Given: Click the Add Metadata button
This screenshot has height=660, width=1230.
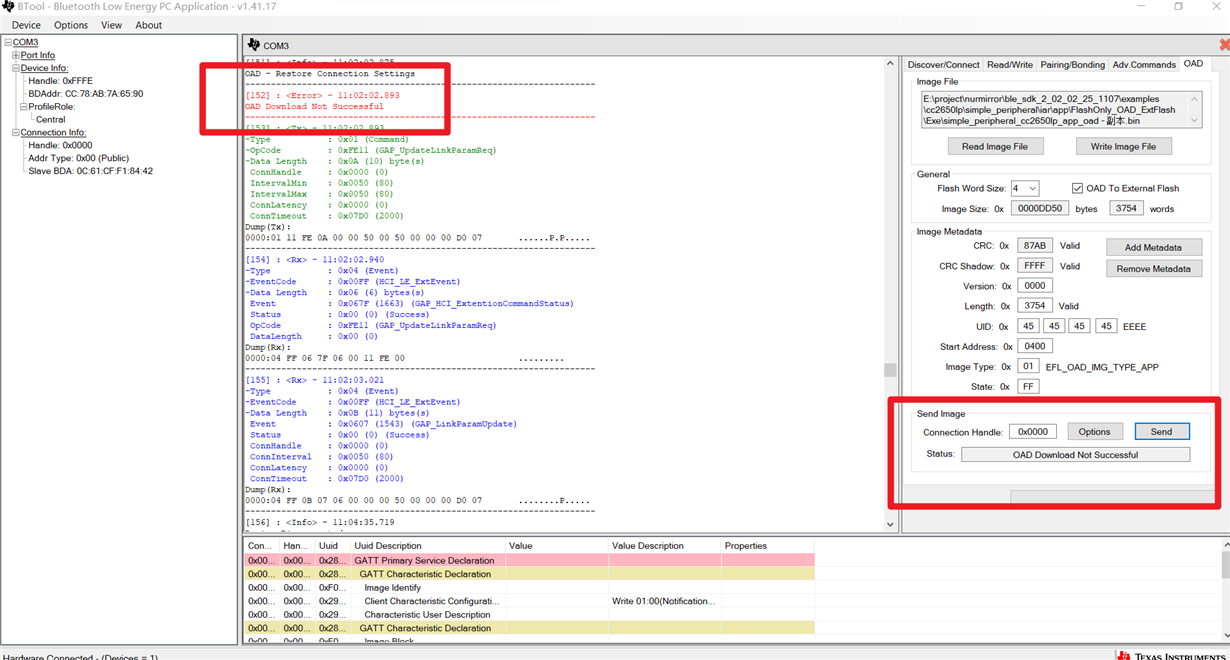Looking at the screenshot, I should [1153, 247].
